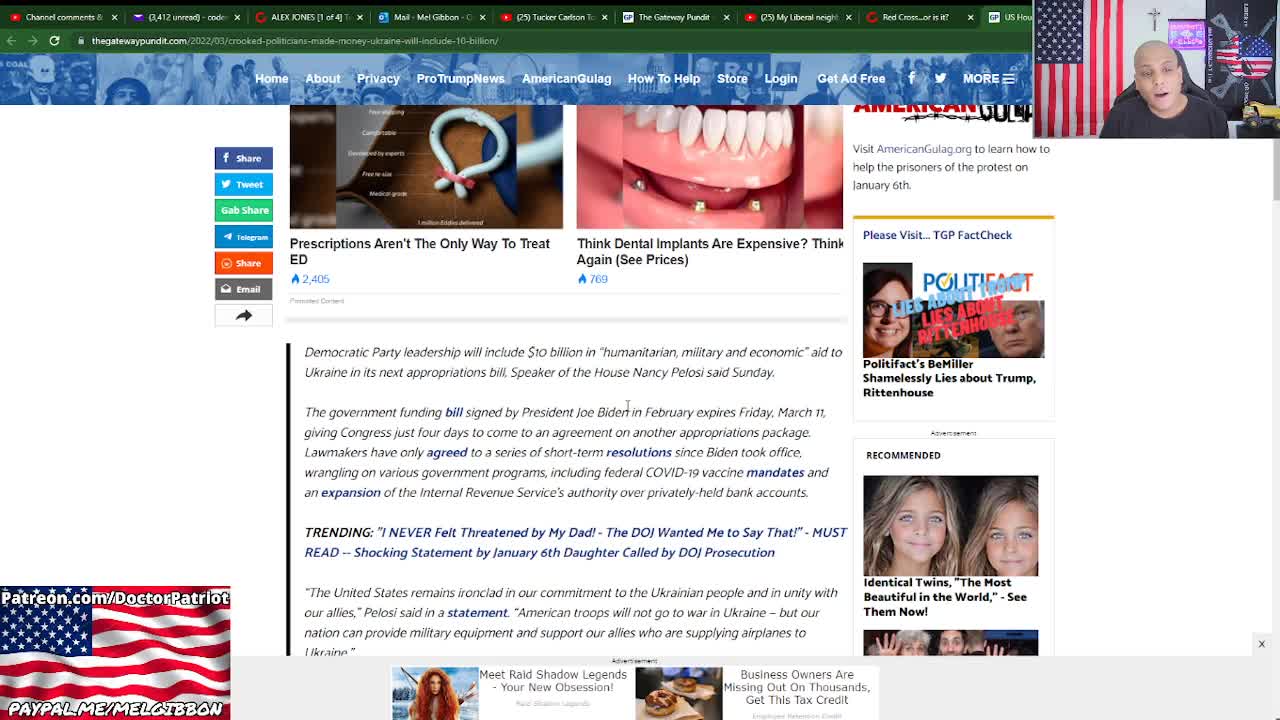Go forward using the browser forward arrow
1280x720 pixels.
(x=32, y=41)
